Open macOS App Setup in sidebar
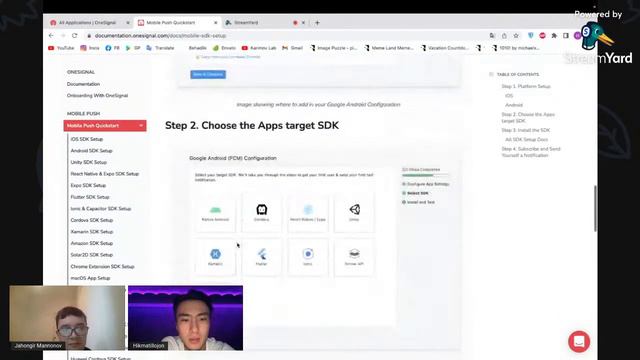This screenshot has width=640, height=360. pos(90,278)
